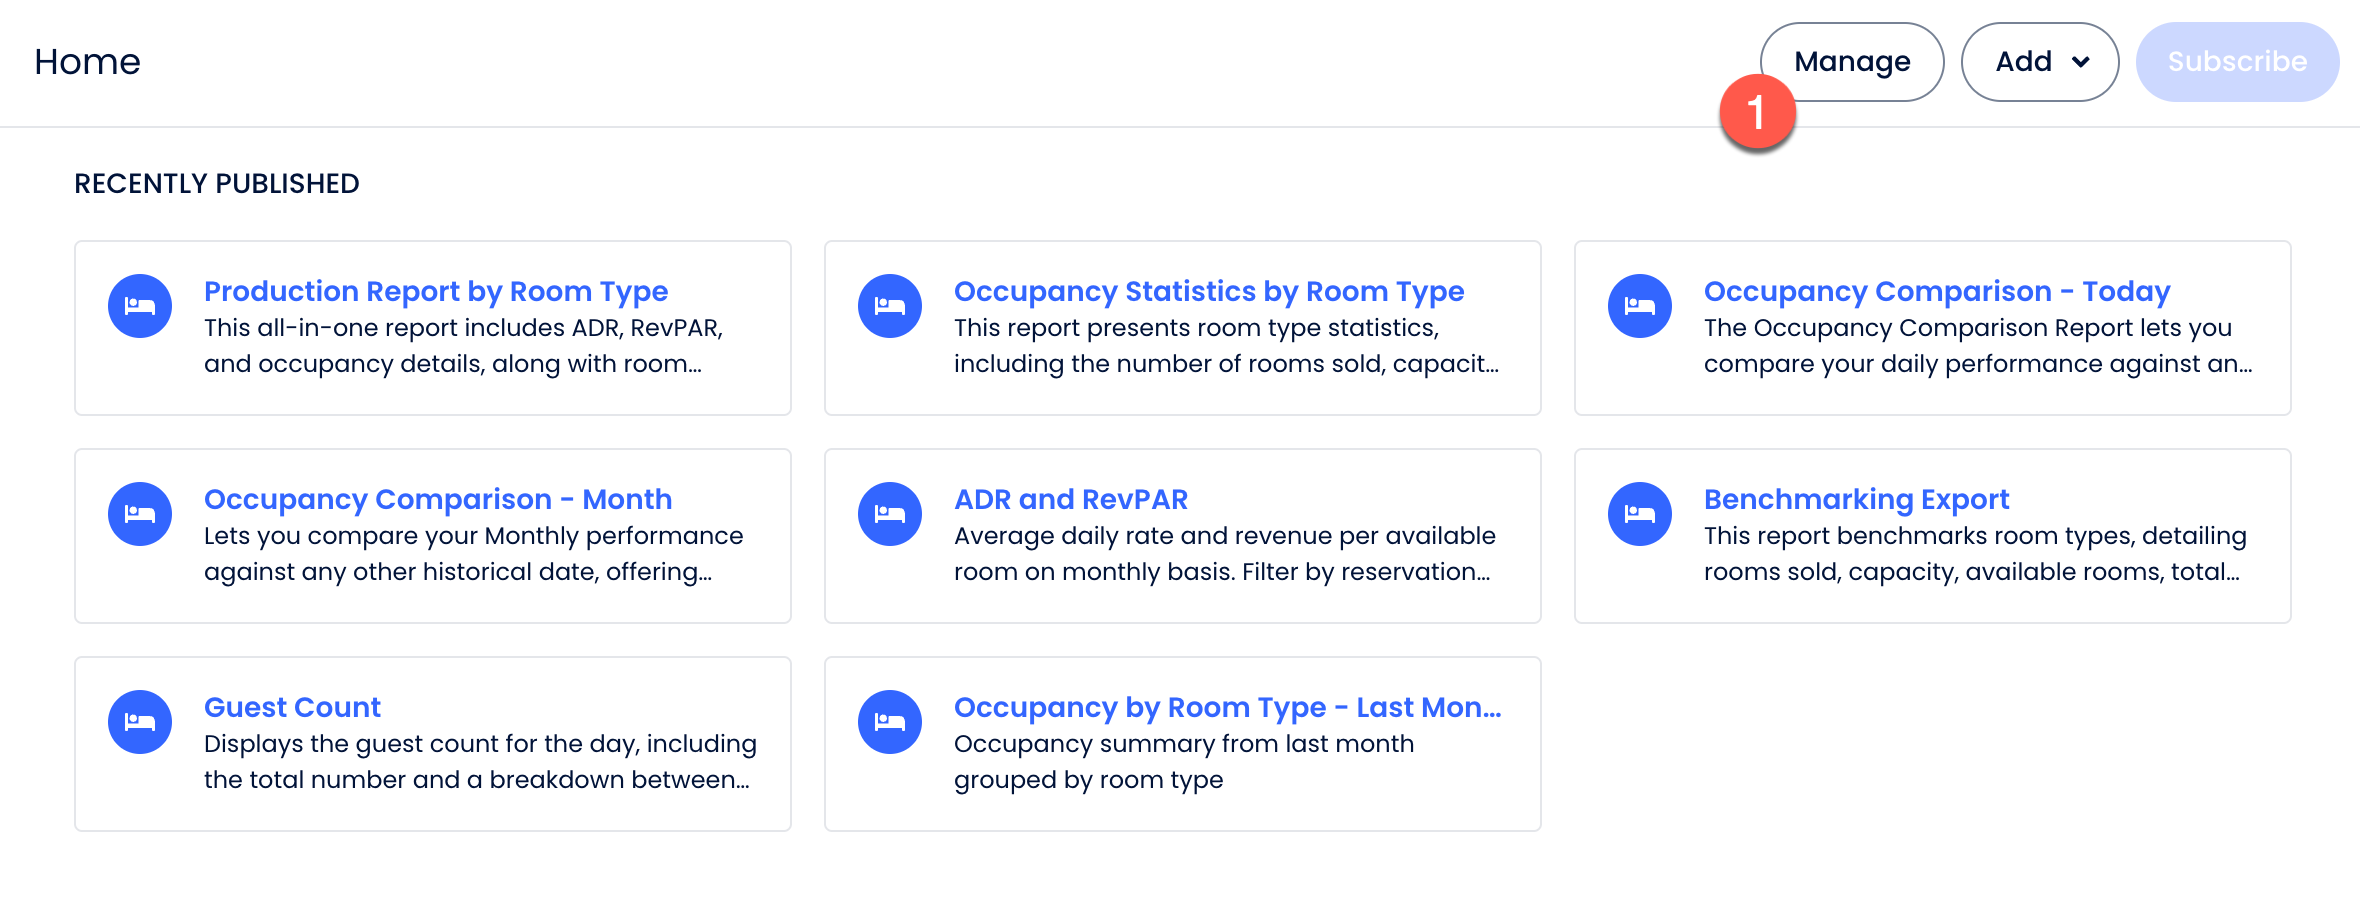View the Benchmarking Export report
2360x898 pixels.
click(x=1856, y=499)
